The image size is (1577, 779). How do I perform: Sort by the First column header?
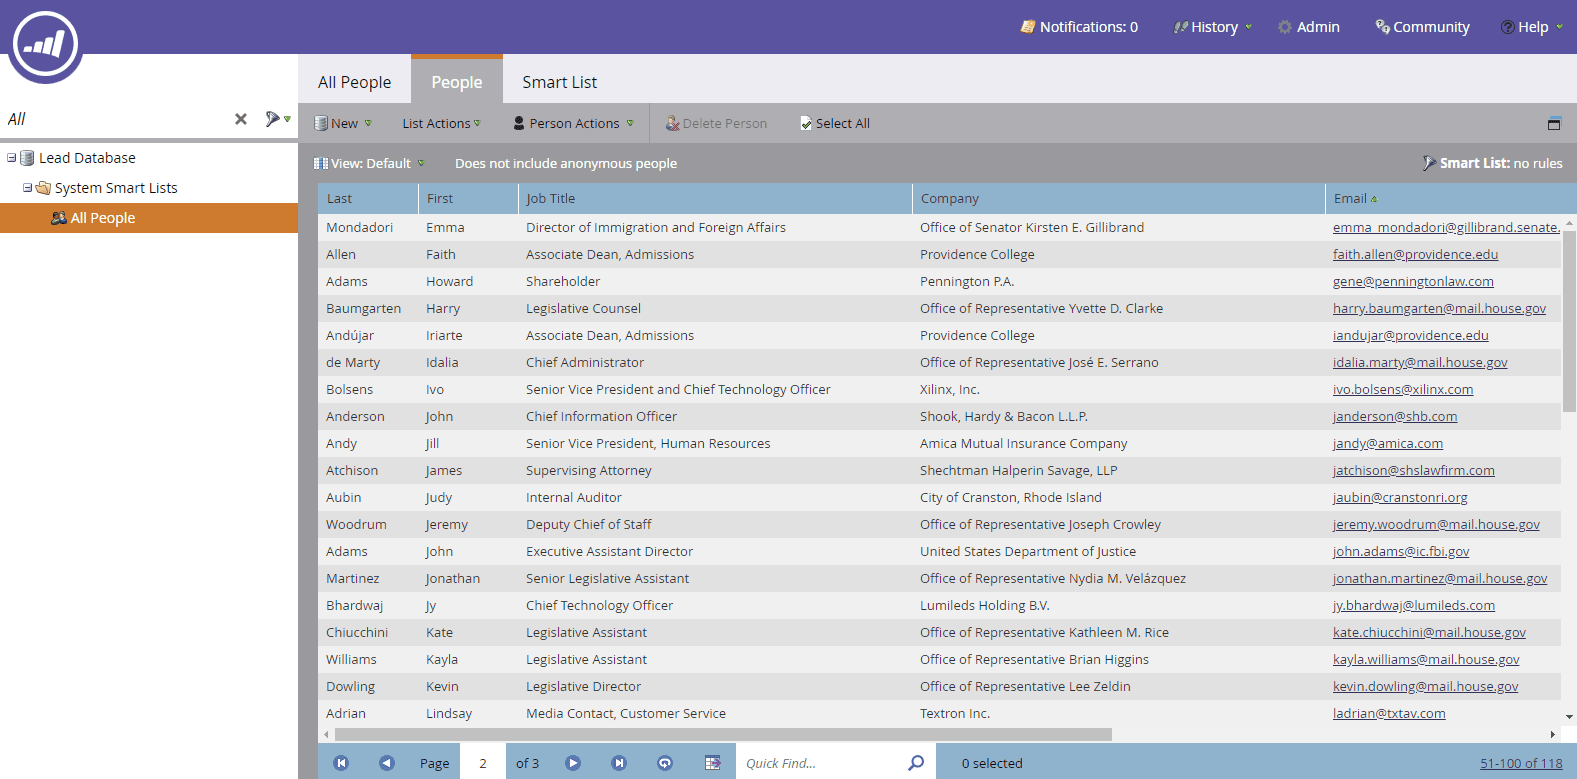click(x=468, y=198)
